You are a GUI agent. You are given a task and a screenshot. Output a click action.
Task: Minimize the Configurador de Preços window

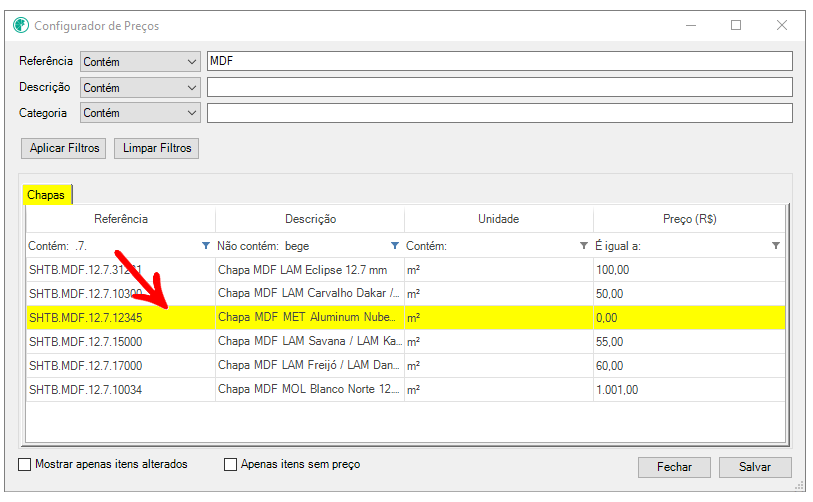(x=691, y=25)
